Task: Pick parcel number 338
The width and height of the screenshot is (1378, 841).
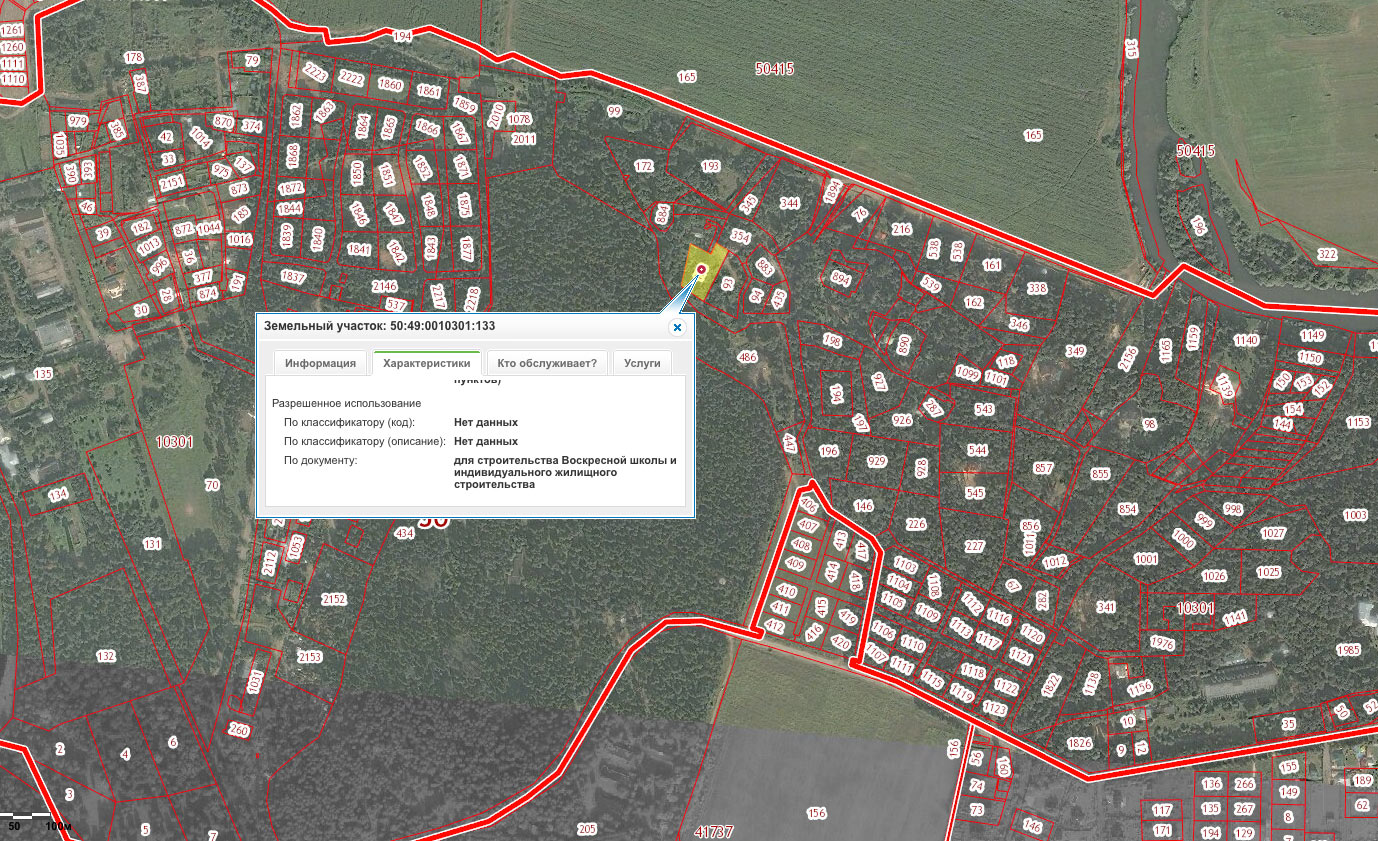Action: pos(1037,288)
